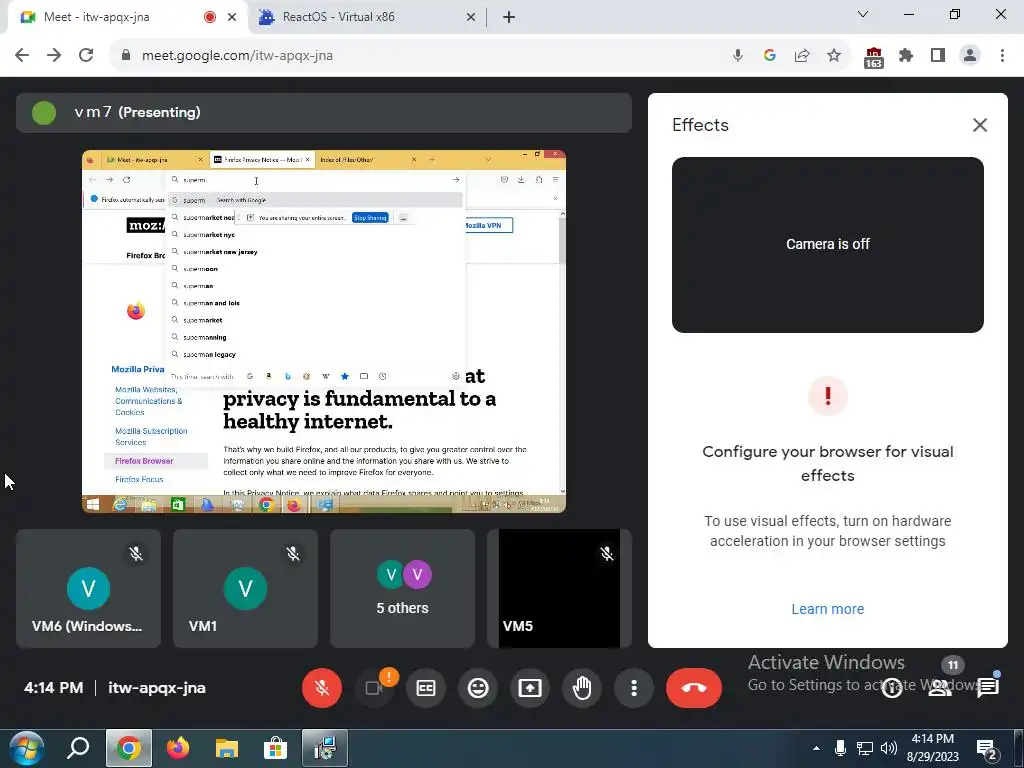Share this page icon

802,56
